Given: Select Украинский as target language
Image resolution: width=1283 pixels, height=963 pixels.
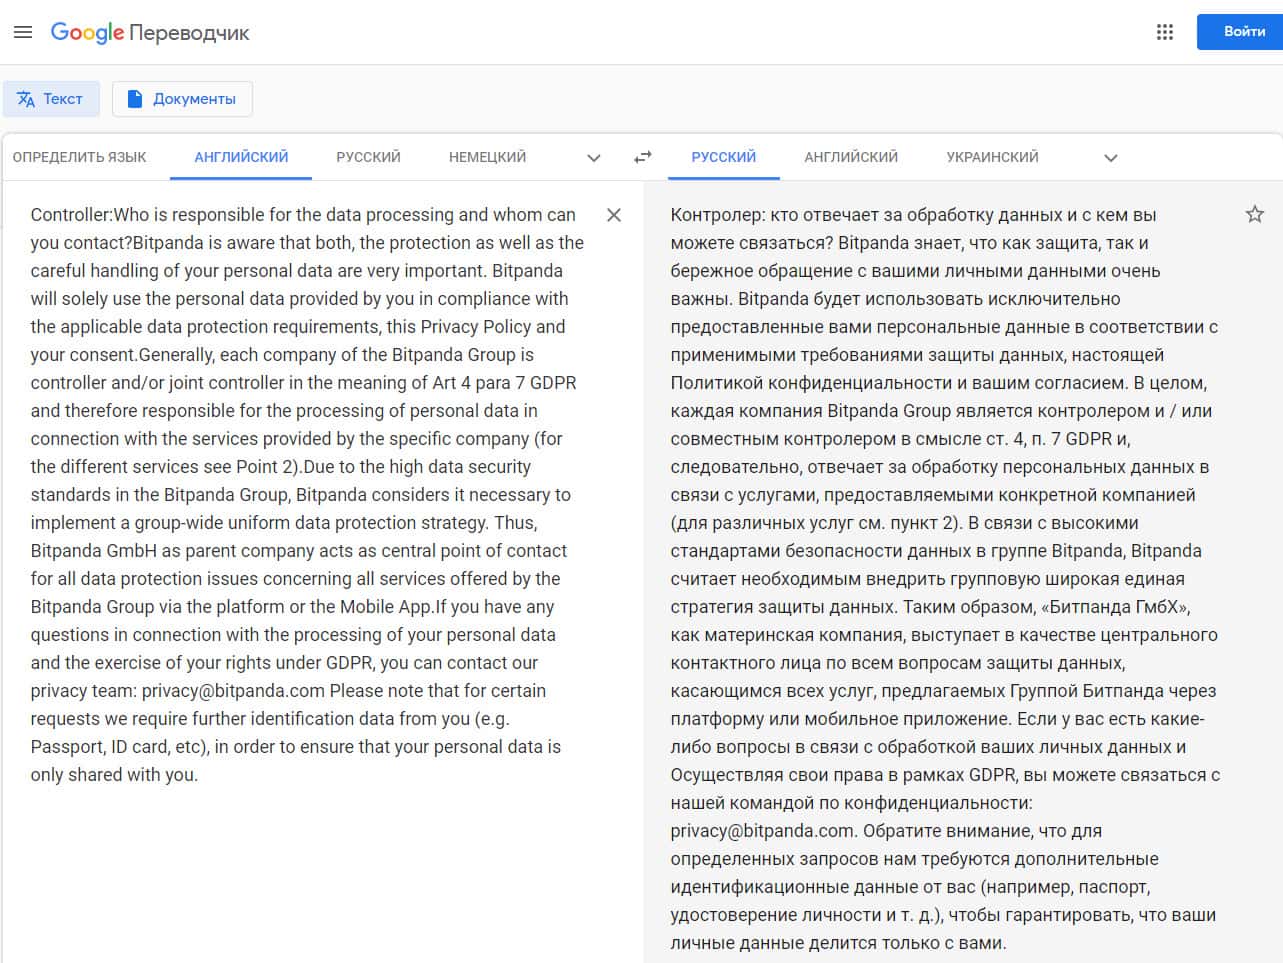Looking at the screenshot, I should pos(993,157).
